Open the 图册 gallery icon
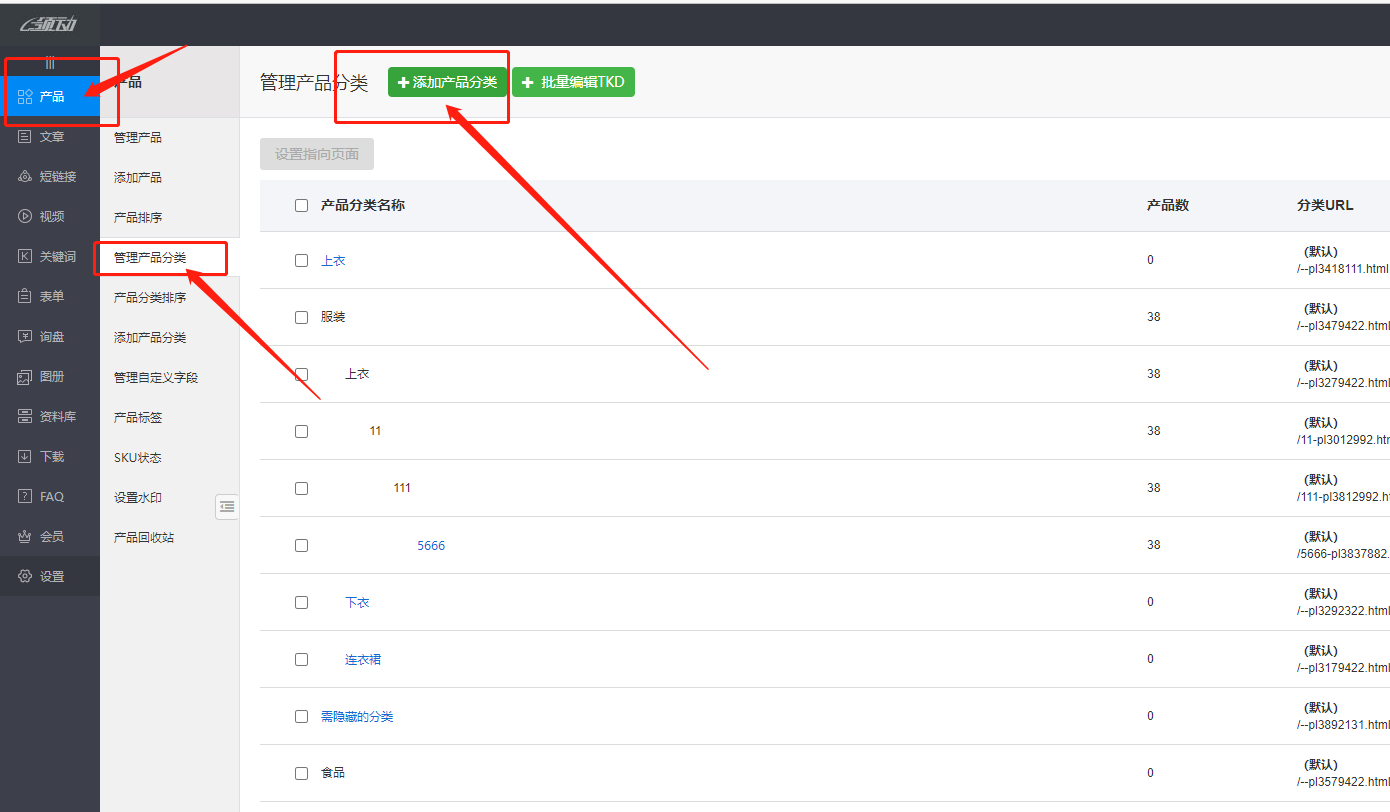Screen dimensions: 1390x812 pyautogui.click(x=26, y=377)
